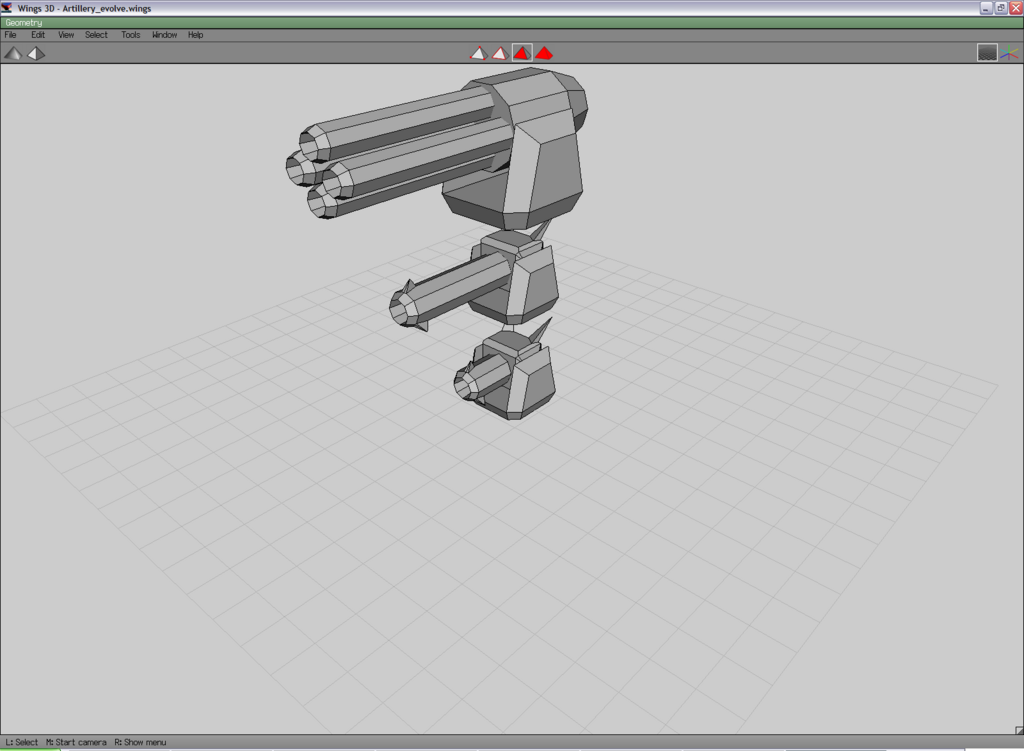The image size is (1024, 751).
Task: Restore down the Wings 3D window
Action: [1000, 7]
